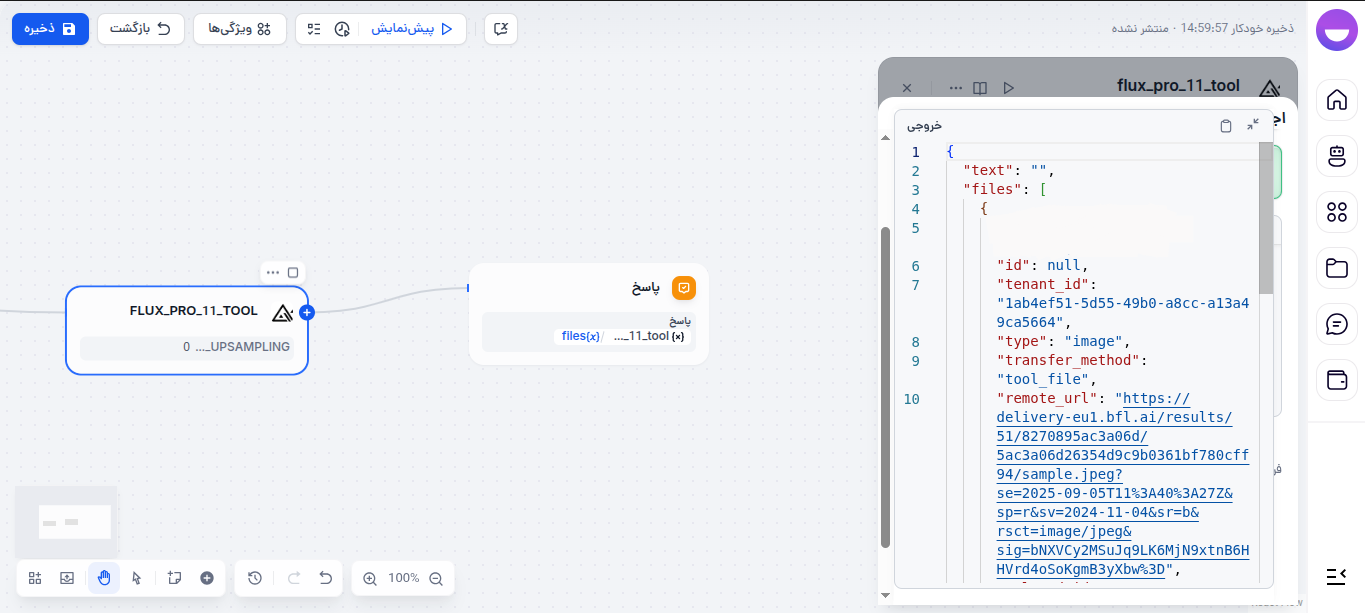Open the ... options in the flux_pro_11_tool panel
This screenshot has width=1365, height=613.
[956, 88]
